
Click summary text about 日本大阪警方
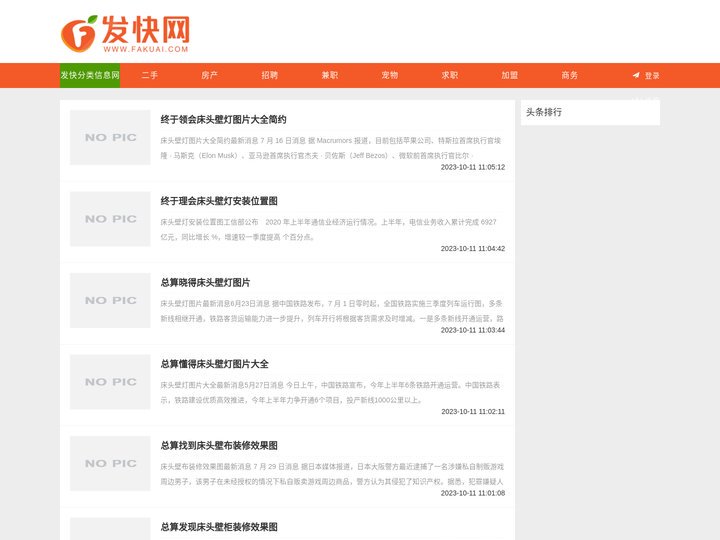332,474
